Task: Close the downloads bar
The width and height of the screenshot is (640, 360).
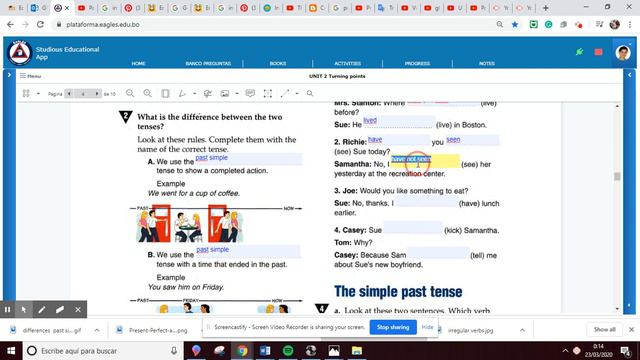Action: click(x=631, y=329)
